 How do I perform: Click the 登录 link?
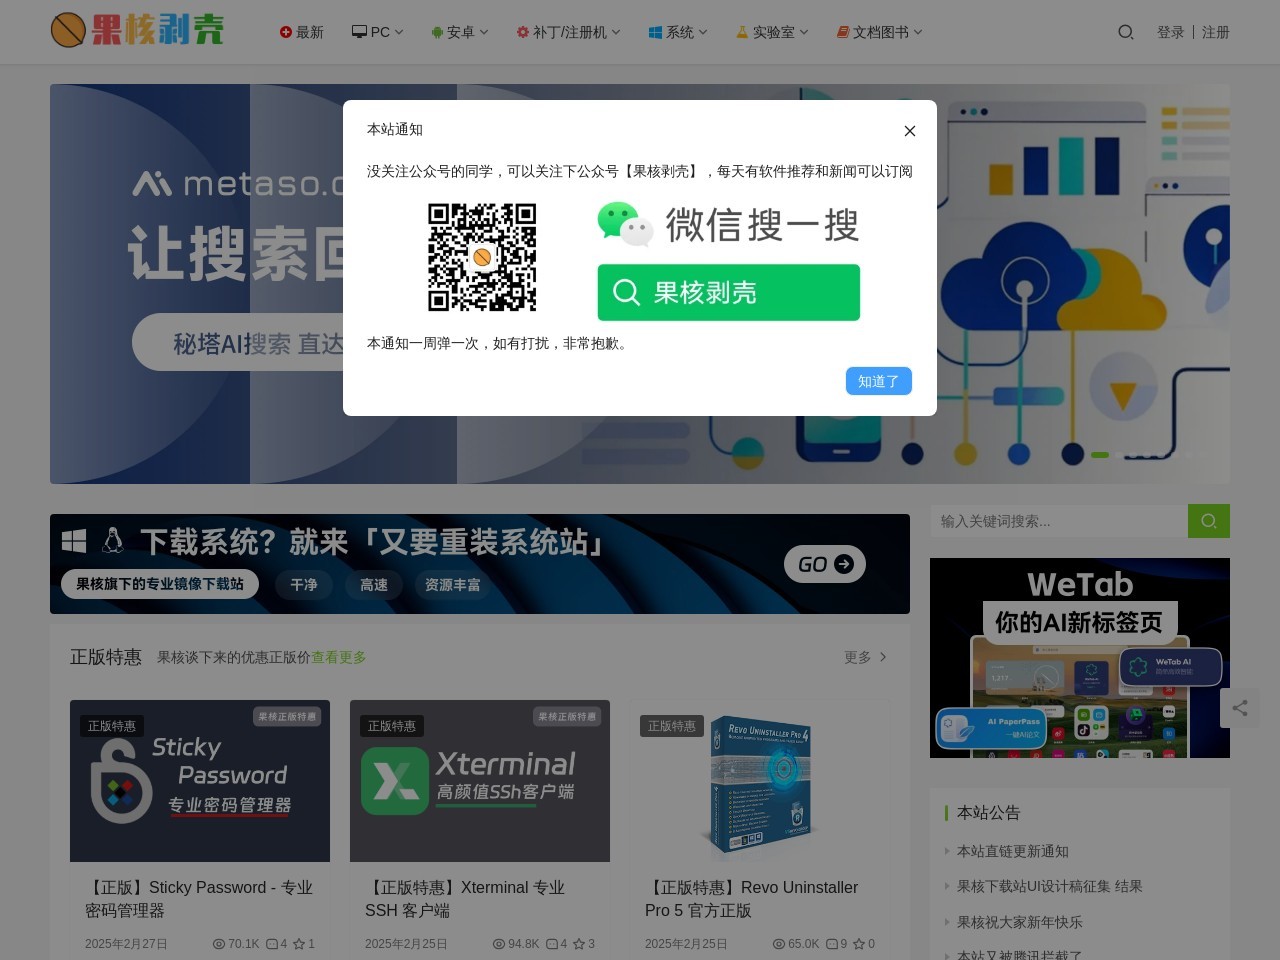1170,32
